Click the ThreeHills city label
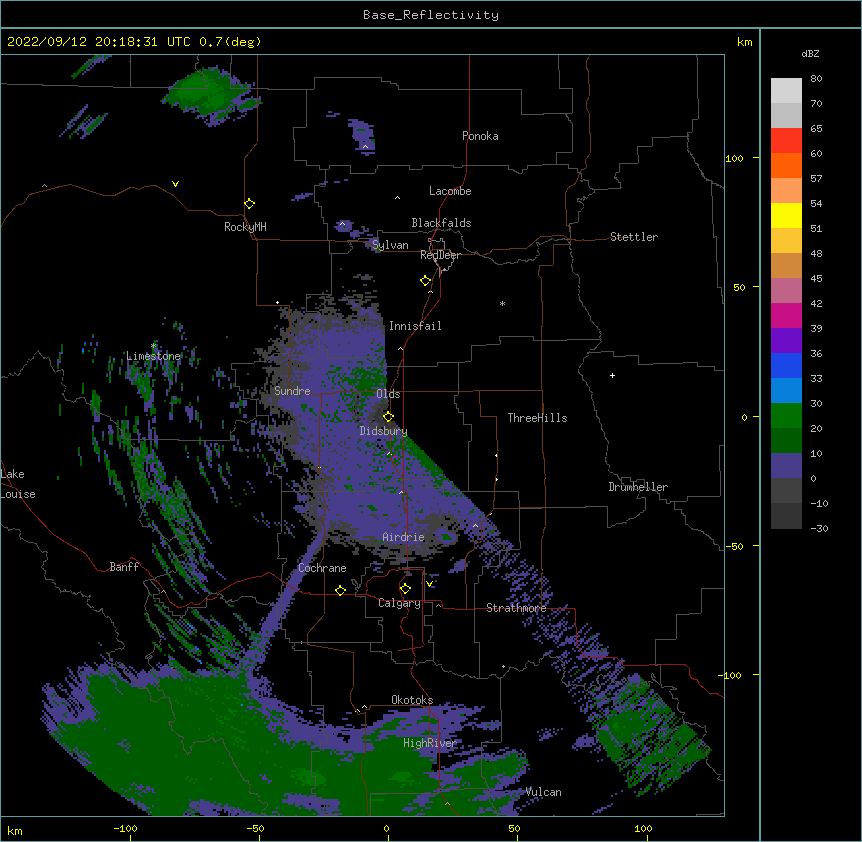 pyautogui.click(x=537, y=418)
